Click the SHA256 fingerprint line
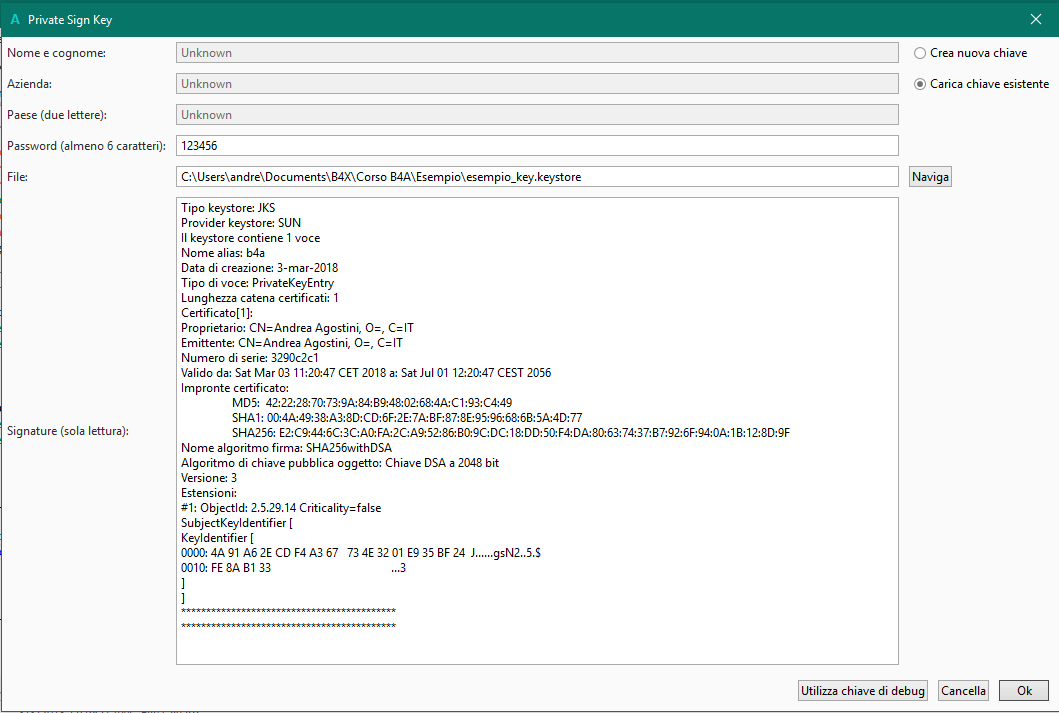This screenshot has height=713, width=1059. coord(511,433)
